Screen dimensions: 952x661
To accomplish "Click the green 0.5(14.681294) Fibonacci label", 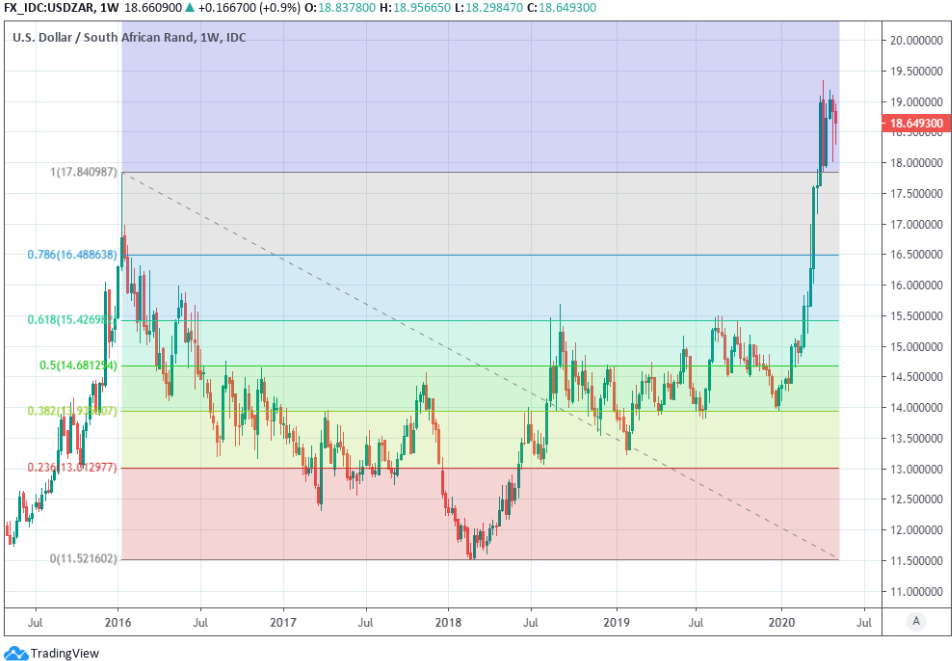I will pos(78,366).
